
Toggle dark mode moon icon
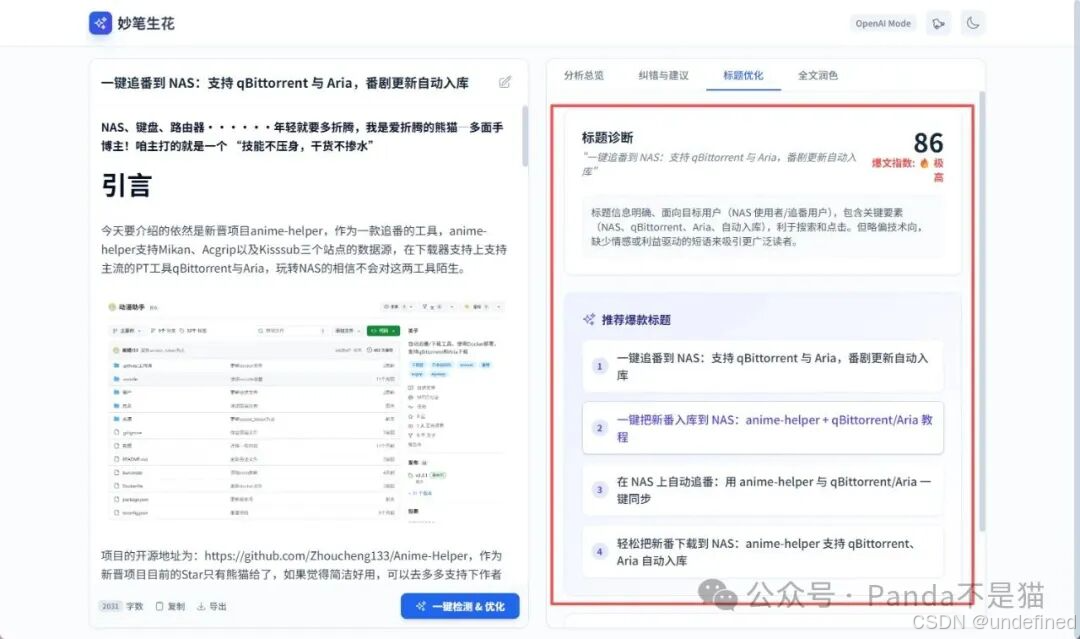[x=973, y=23]
